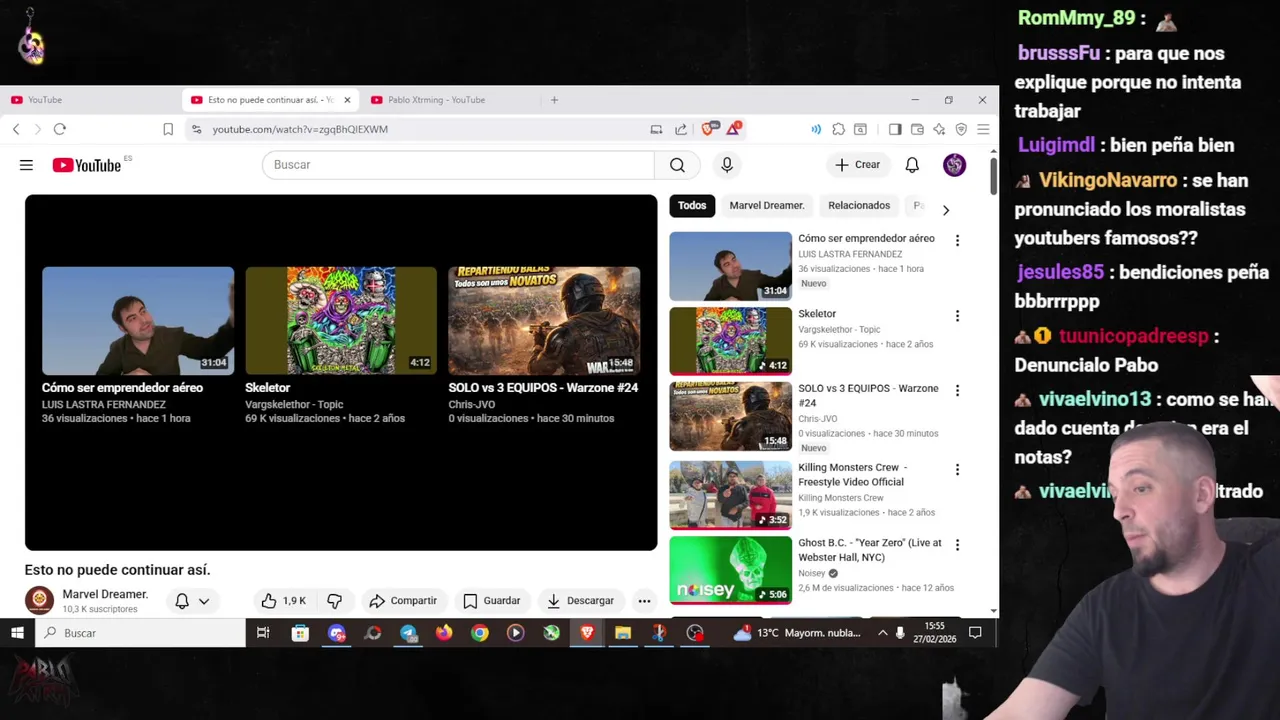Open the YouTube hamburger guide menu
This screenshot has height=720, width=1280.
pos(26,165)
